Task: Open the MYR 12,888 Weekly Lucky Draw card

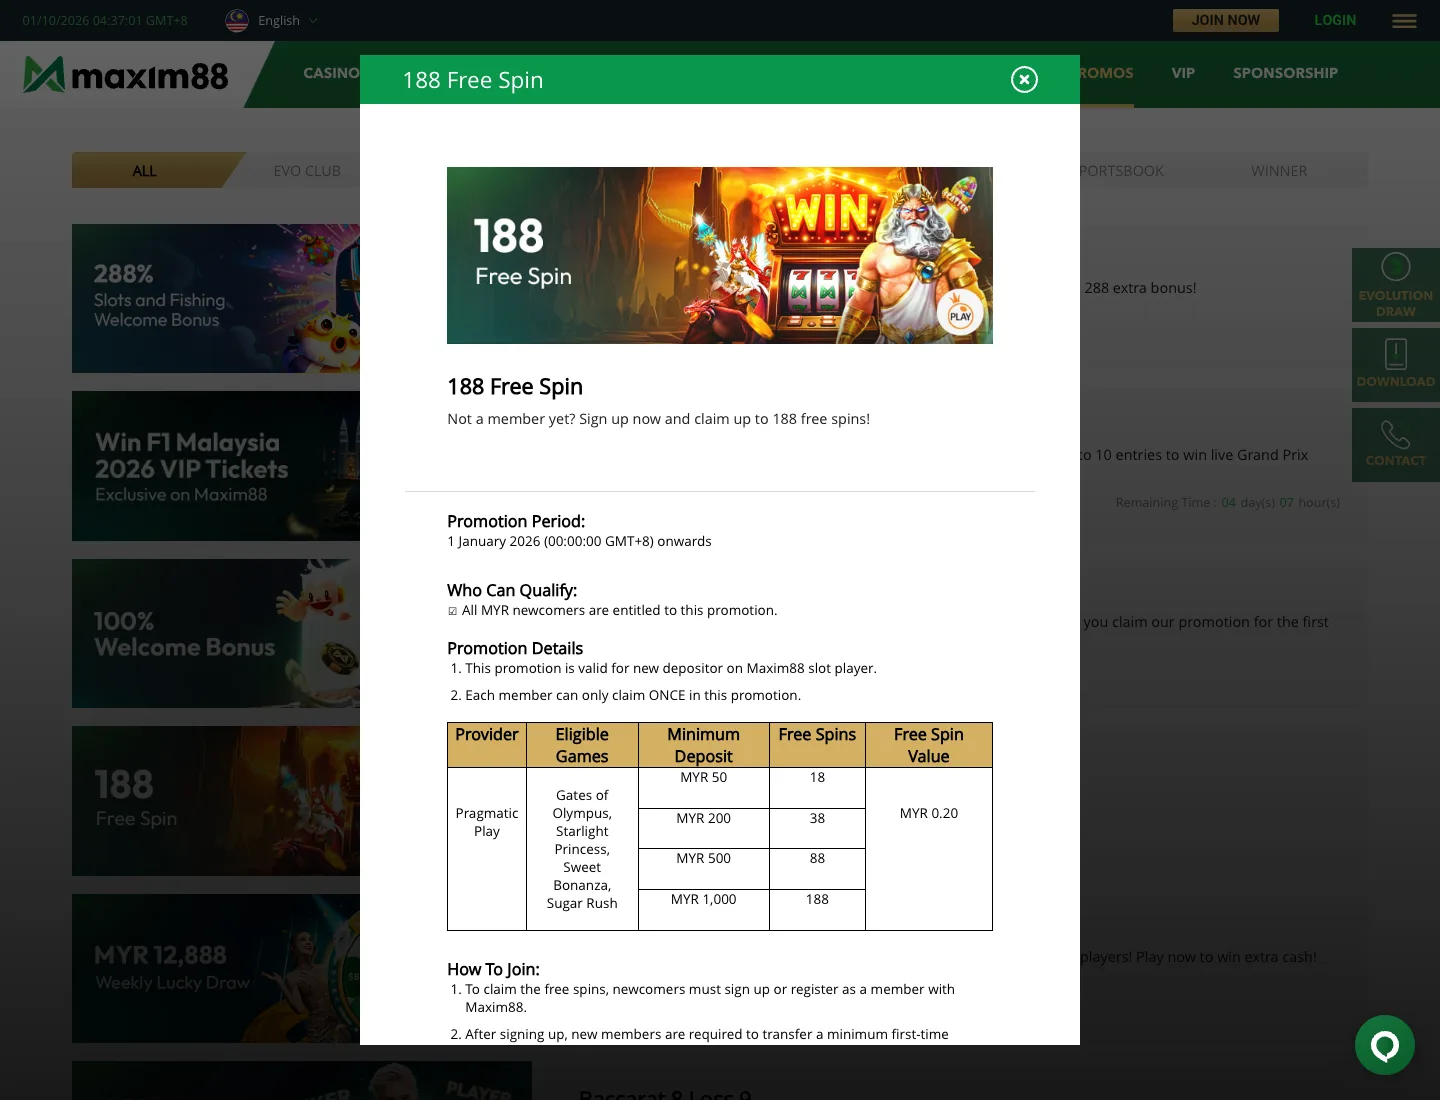Action: (216, 968)
